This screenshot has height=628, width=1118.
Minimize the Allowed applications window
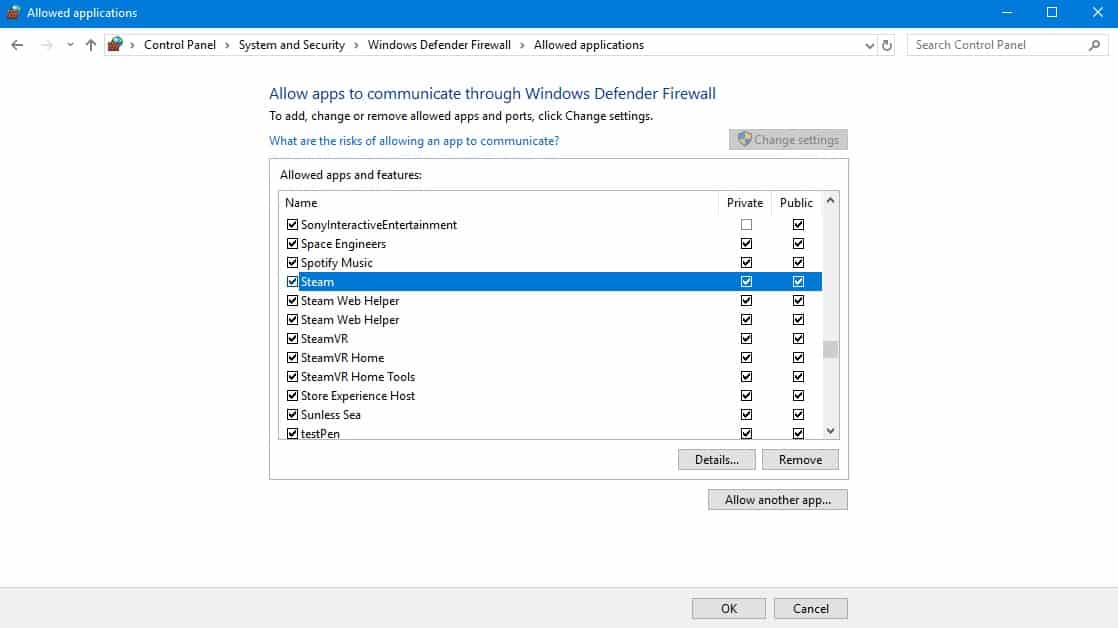click(x=1007, y=12)
